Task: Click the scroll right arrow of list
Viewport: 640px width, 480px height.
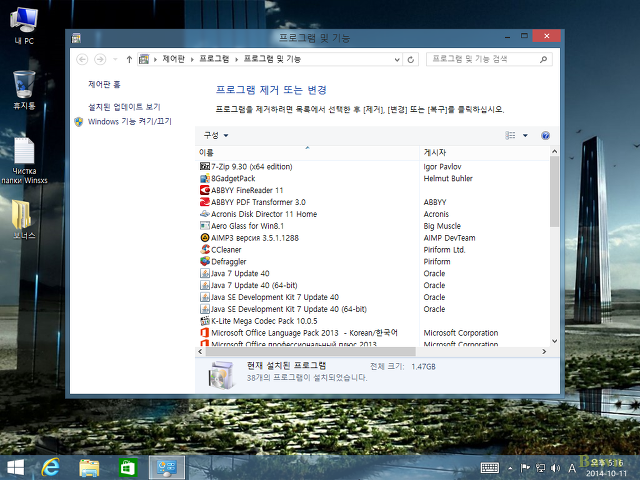Action: pos(544,351)
